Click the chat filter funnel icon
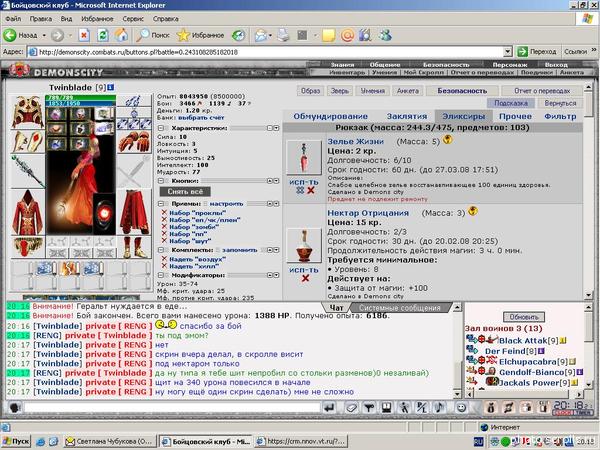The height and width of the screenshot is (450, 600). click(x=369, y=408)
